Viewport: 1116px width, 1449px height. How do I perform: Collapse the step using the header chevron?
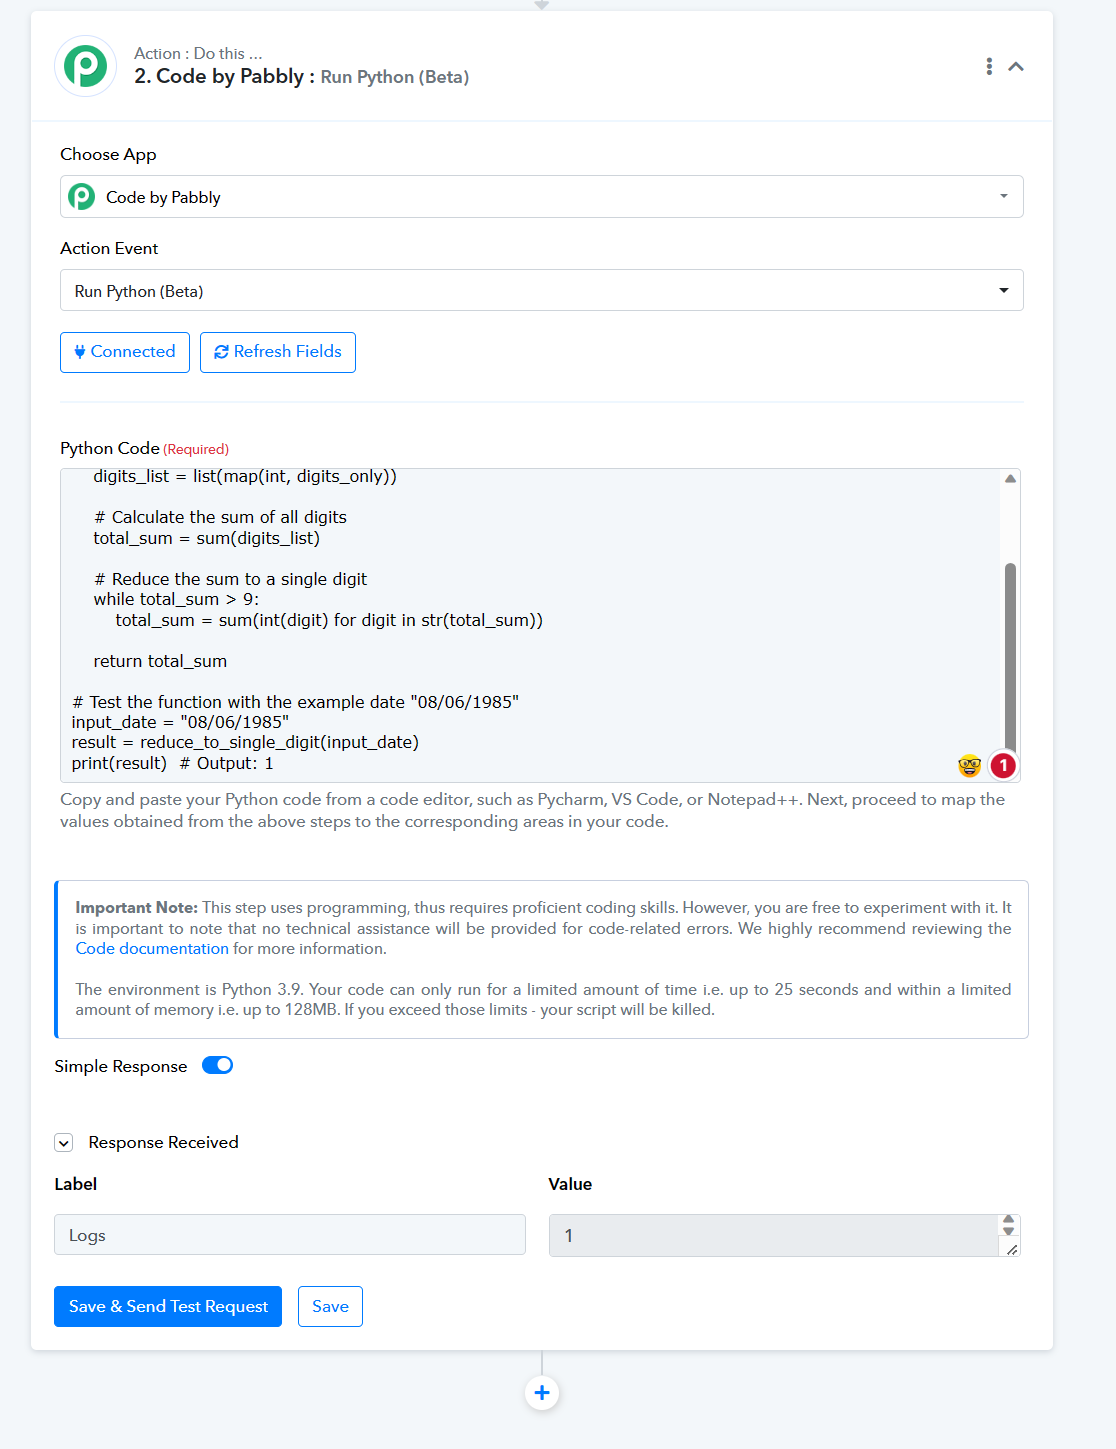(1016, 66)
